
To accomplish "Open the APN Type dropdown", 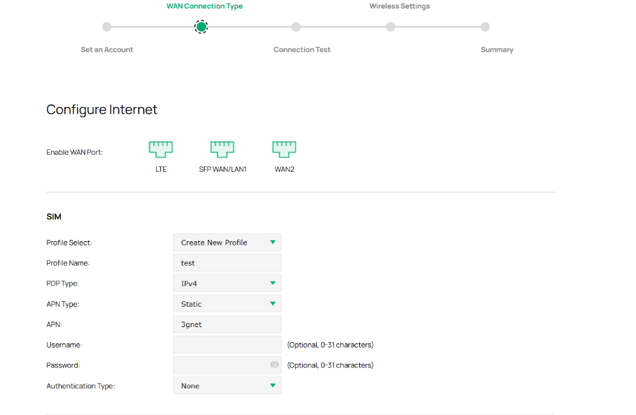I will [227, 304].
